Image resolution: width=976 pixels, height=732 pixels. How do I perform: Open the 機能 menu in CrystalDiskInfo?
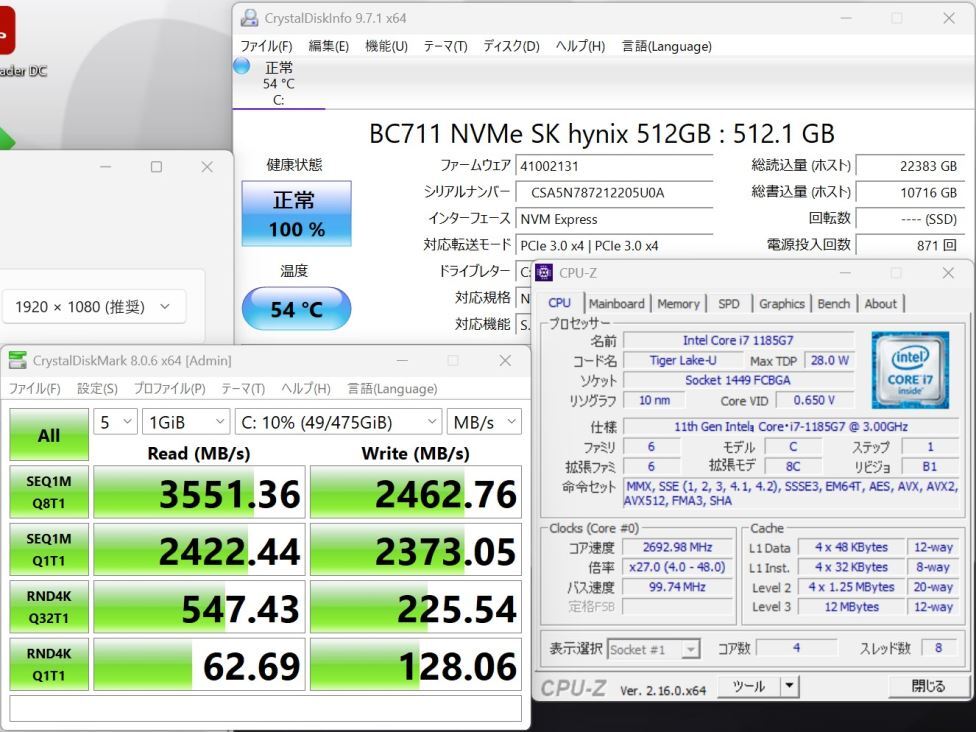click(x=385, y=46)
